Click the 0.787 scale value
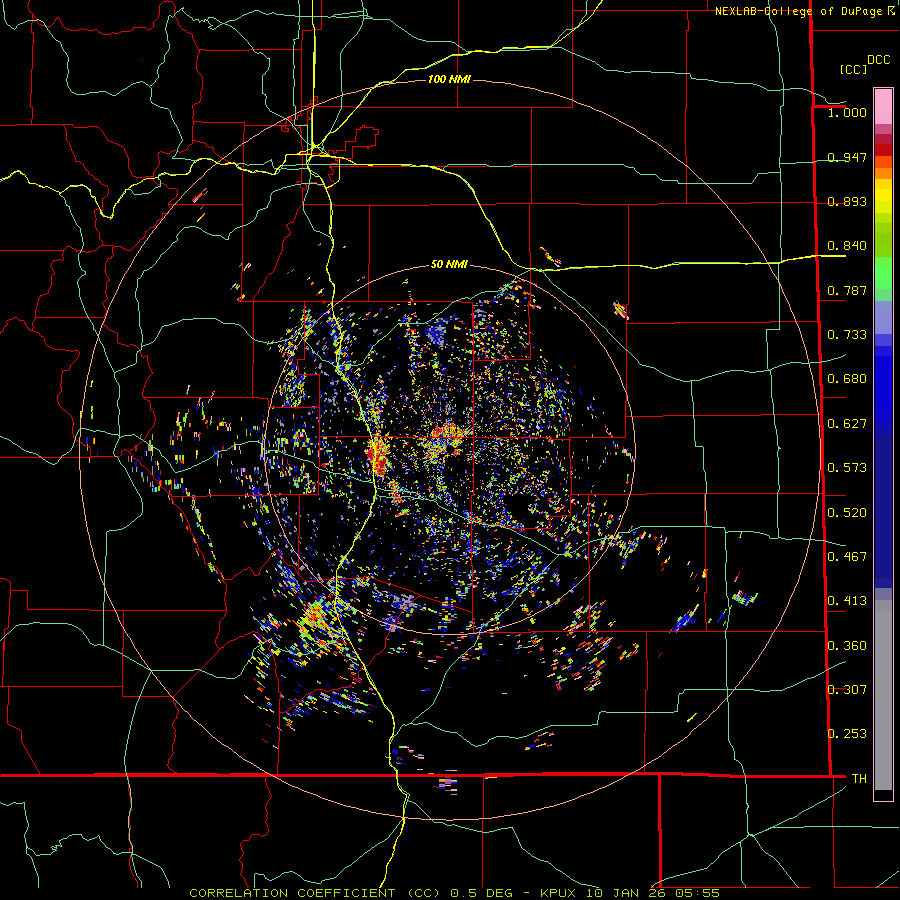The image size is (900, 900). coord(847,290)
